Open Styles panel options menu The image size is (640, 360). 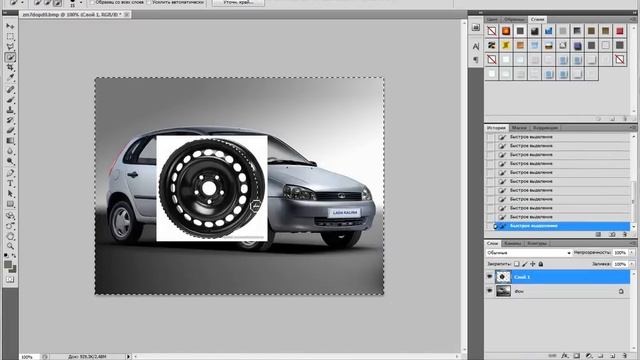(633, 19)
